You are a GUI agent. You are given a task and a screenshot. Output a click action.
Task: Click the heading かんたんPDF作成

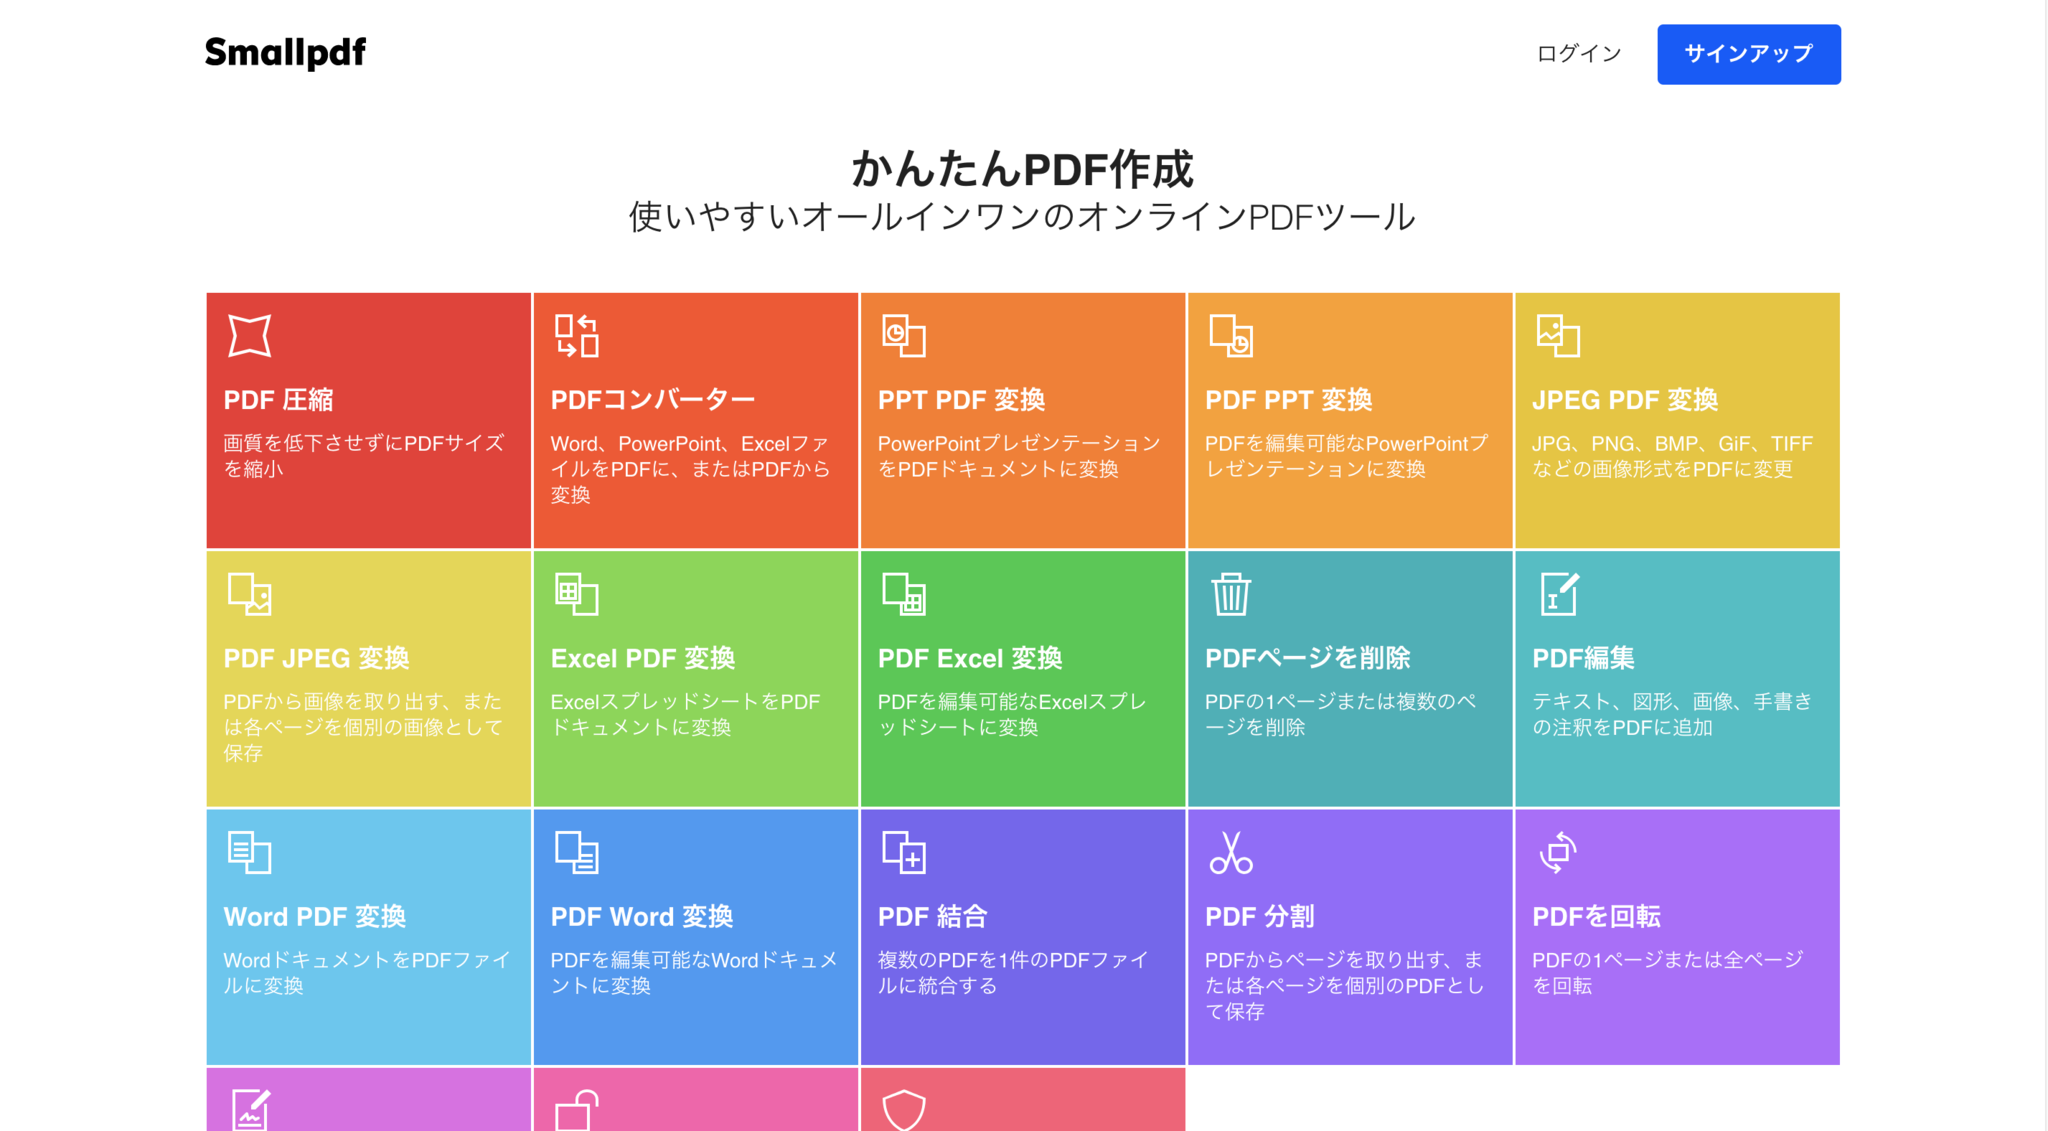(1022, 169)
